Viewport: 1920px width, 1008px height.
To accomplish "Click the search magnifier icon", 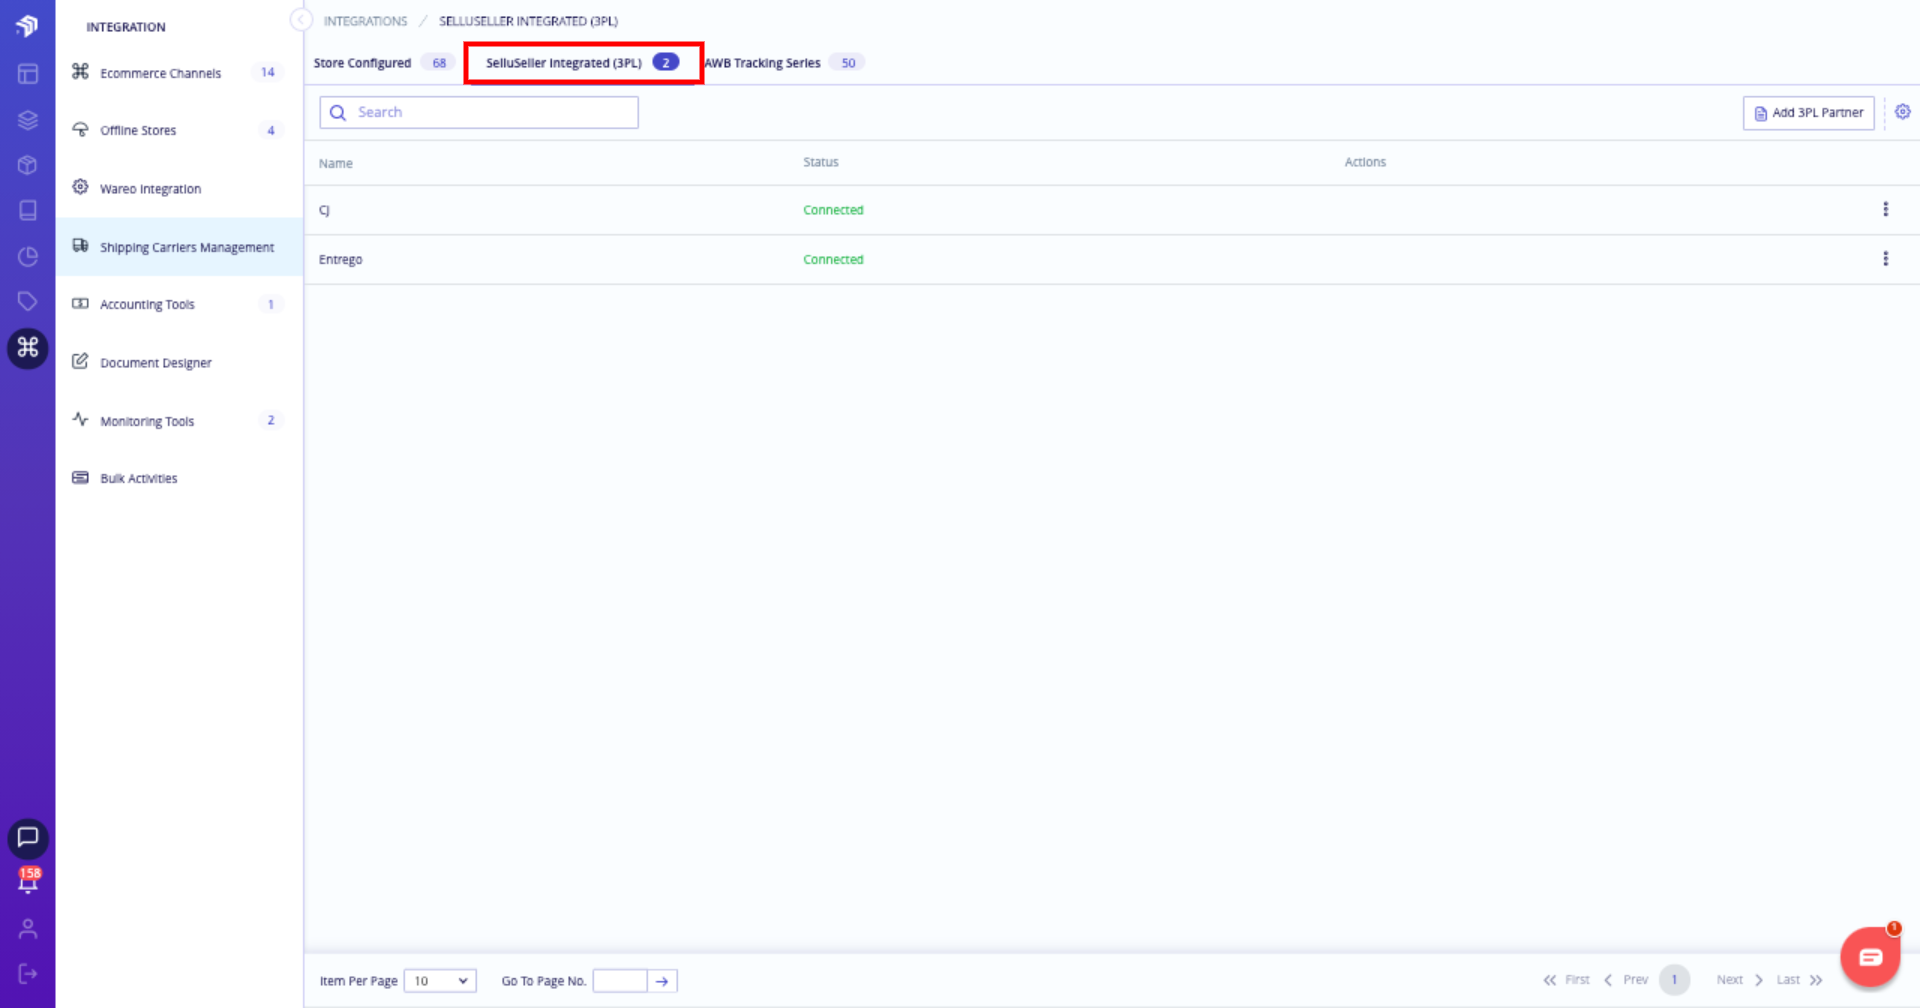I will click(x=338, y=112).
